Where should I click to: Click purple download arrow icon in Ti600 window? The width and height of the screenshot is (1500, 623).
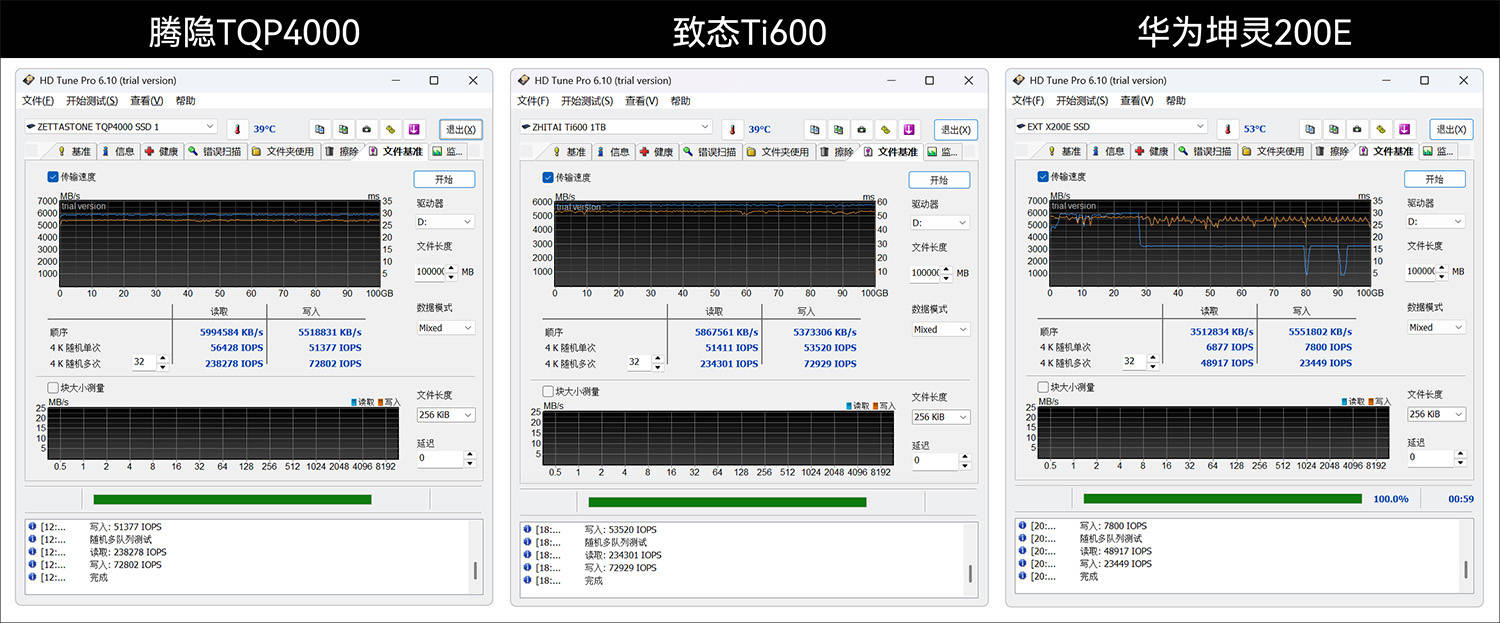click(909, 130)
